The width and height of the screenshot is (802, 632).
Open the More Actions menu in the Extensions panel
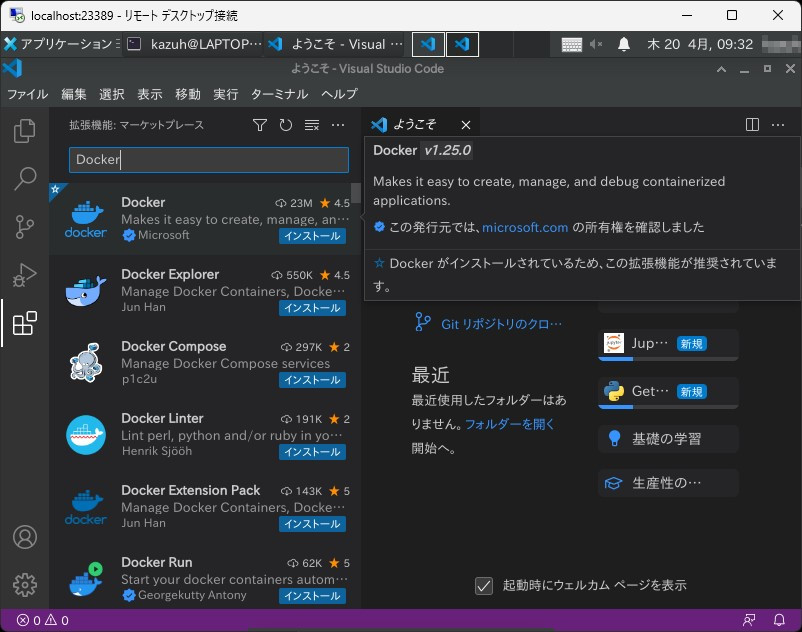337,125
